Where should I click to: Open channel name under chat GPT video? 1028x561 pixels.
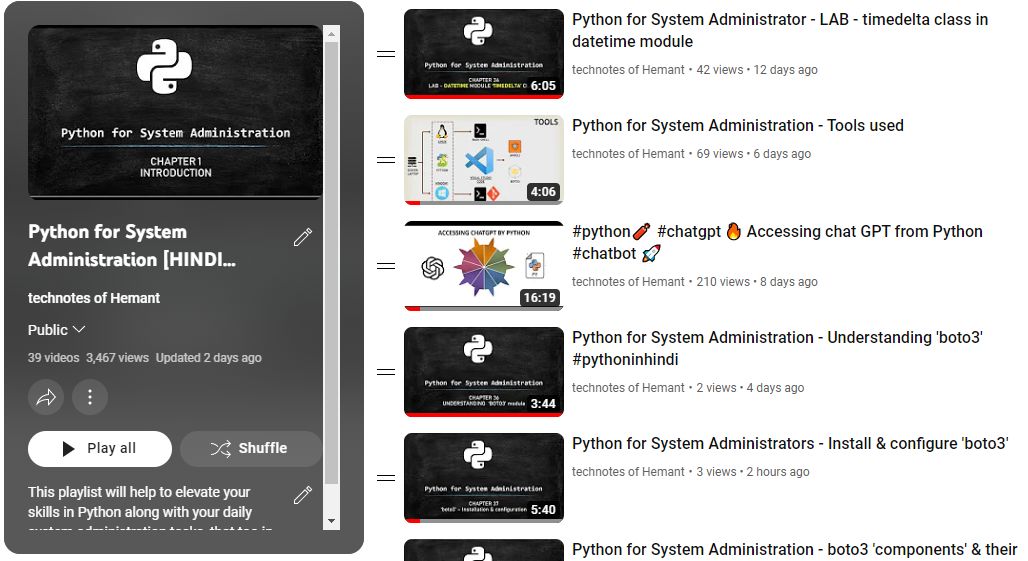tap(628, 282)
